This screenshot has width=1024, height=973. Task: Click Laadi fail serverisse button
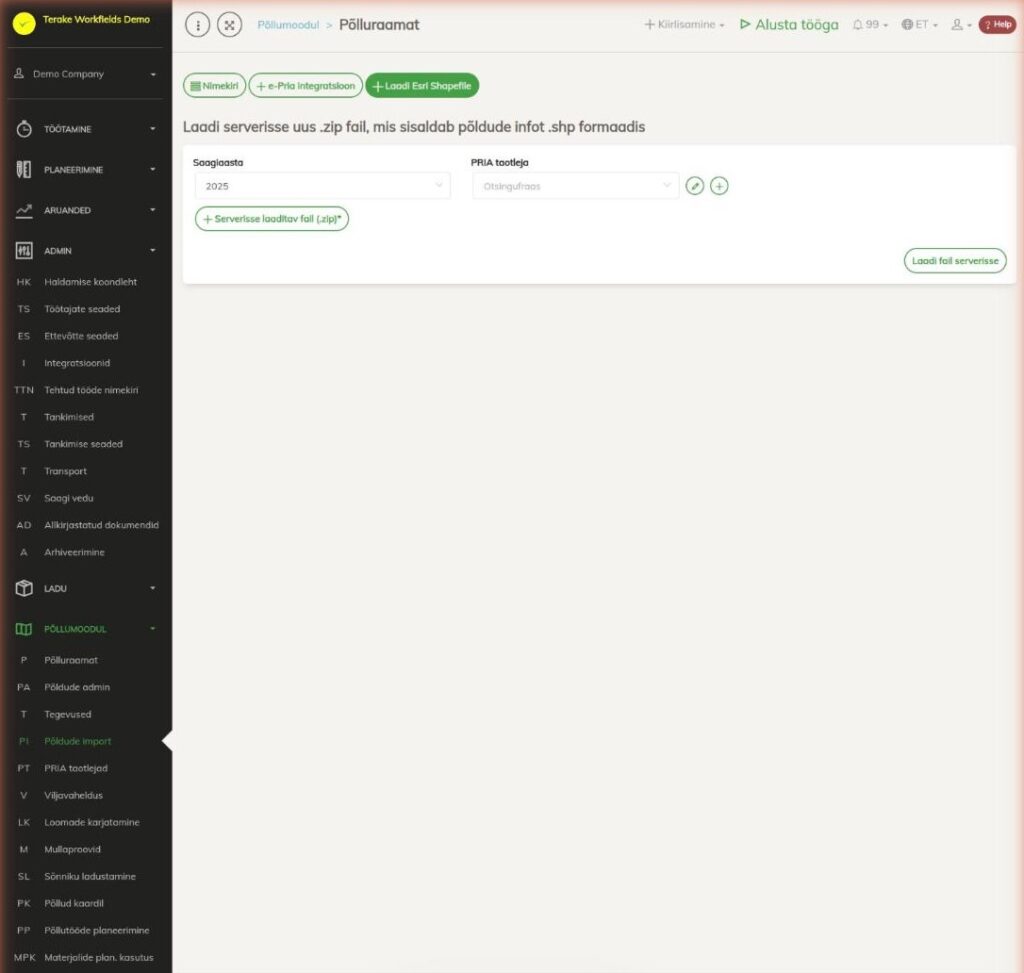[955, 261]
